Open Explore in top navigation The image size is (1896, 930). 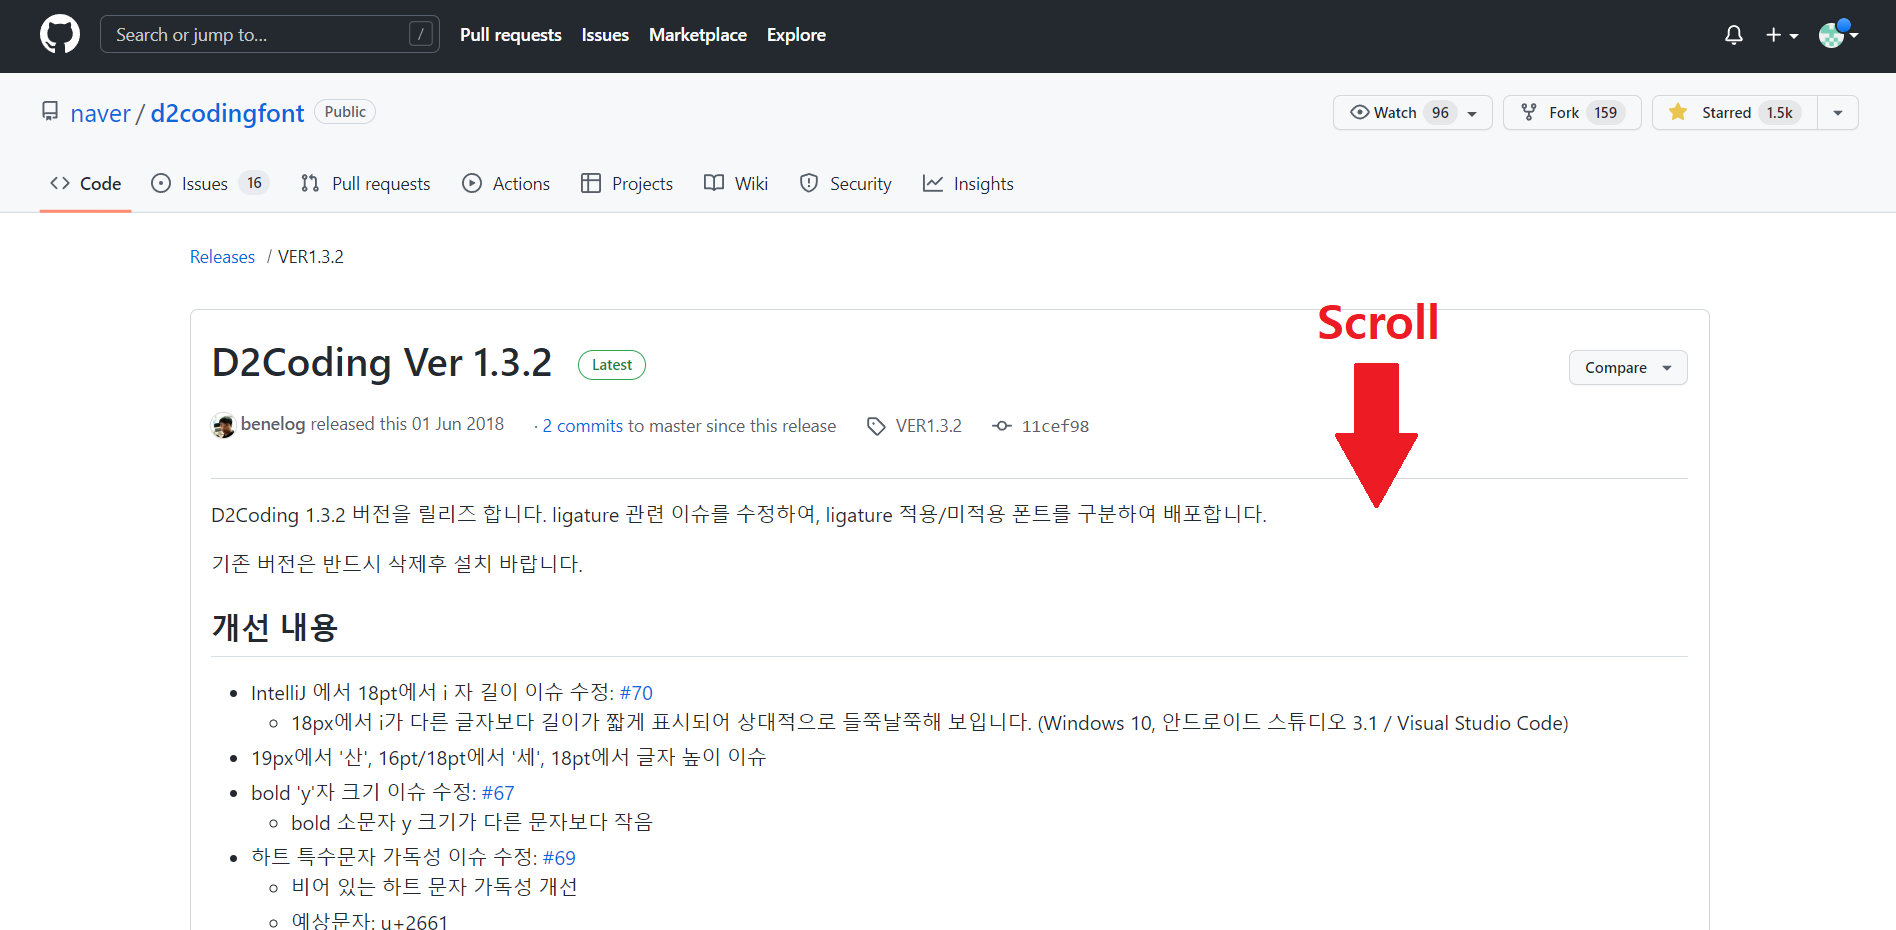pyautogui.click(x=796, y=35)
